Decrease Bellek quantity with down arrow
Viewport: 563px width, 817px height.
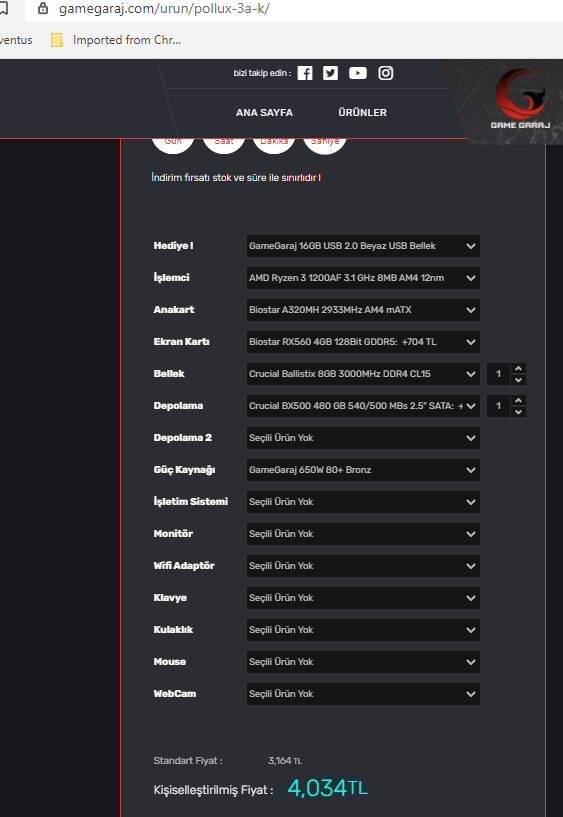point(518,380)
